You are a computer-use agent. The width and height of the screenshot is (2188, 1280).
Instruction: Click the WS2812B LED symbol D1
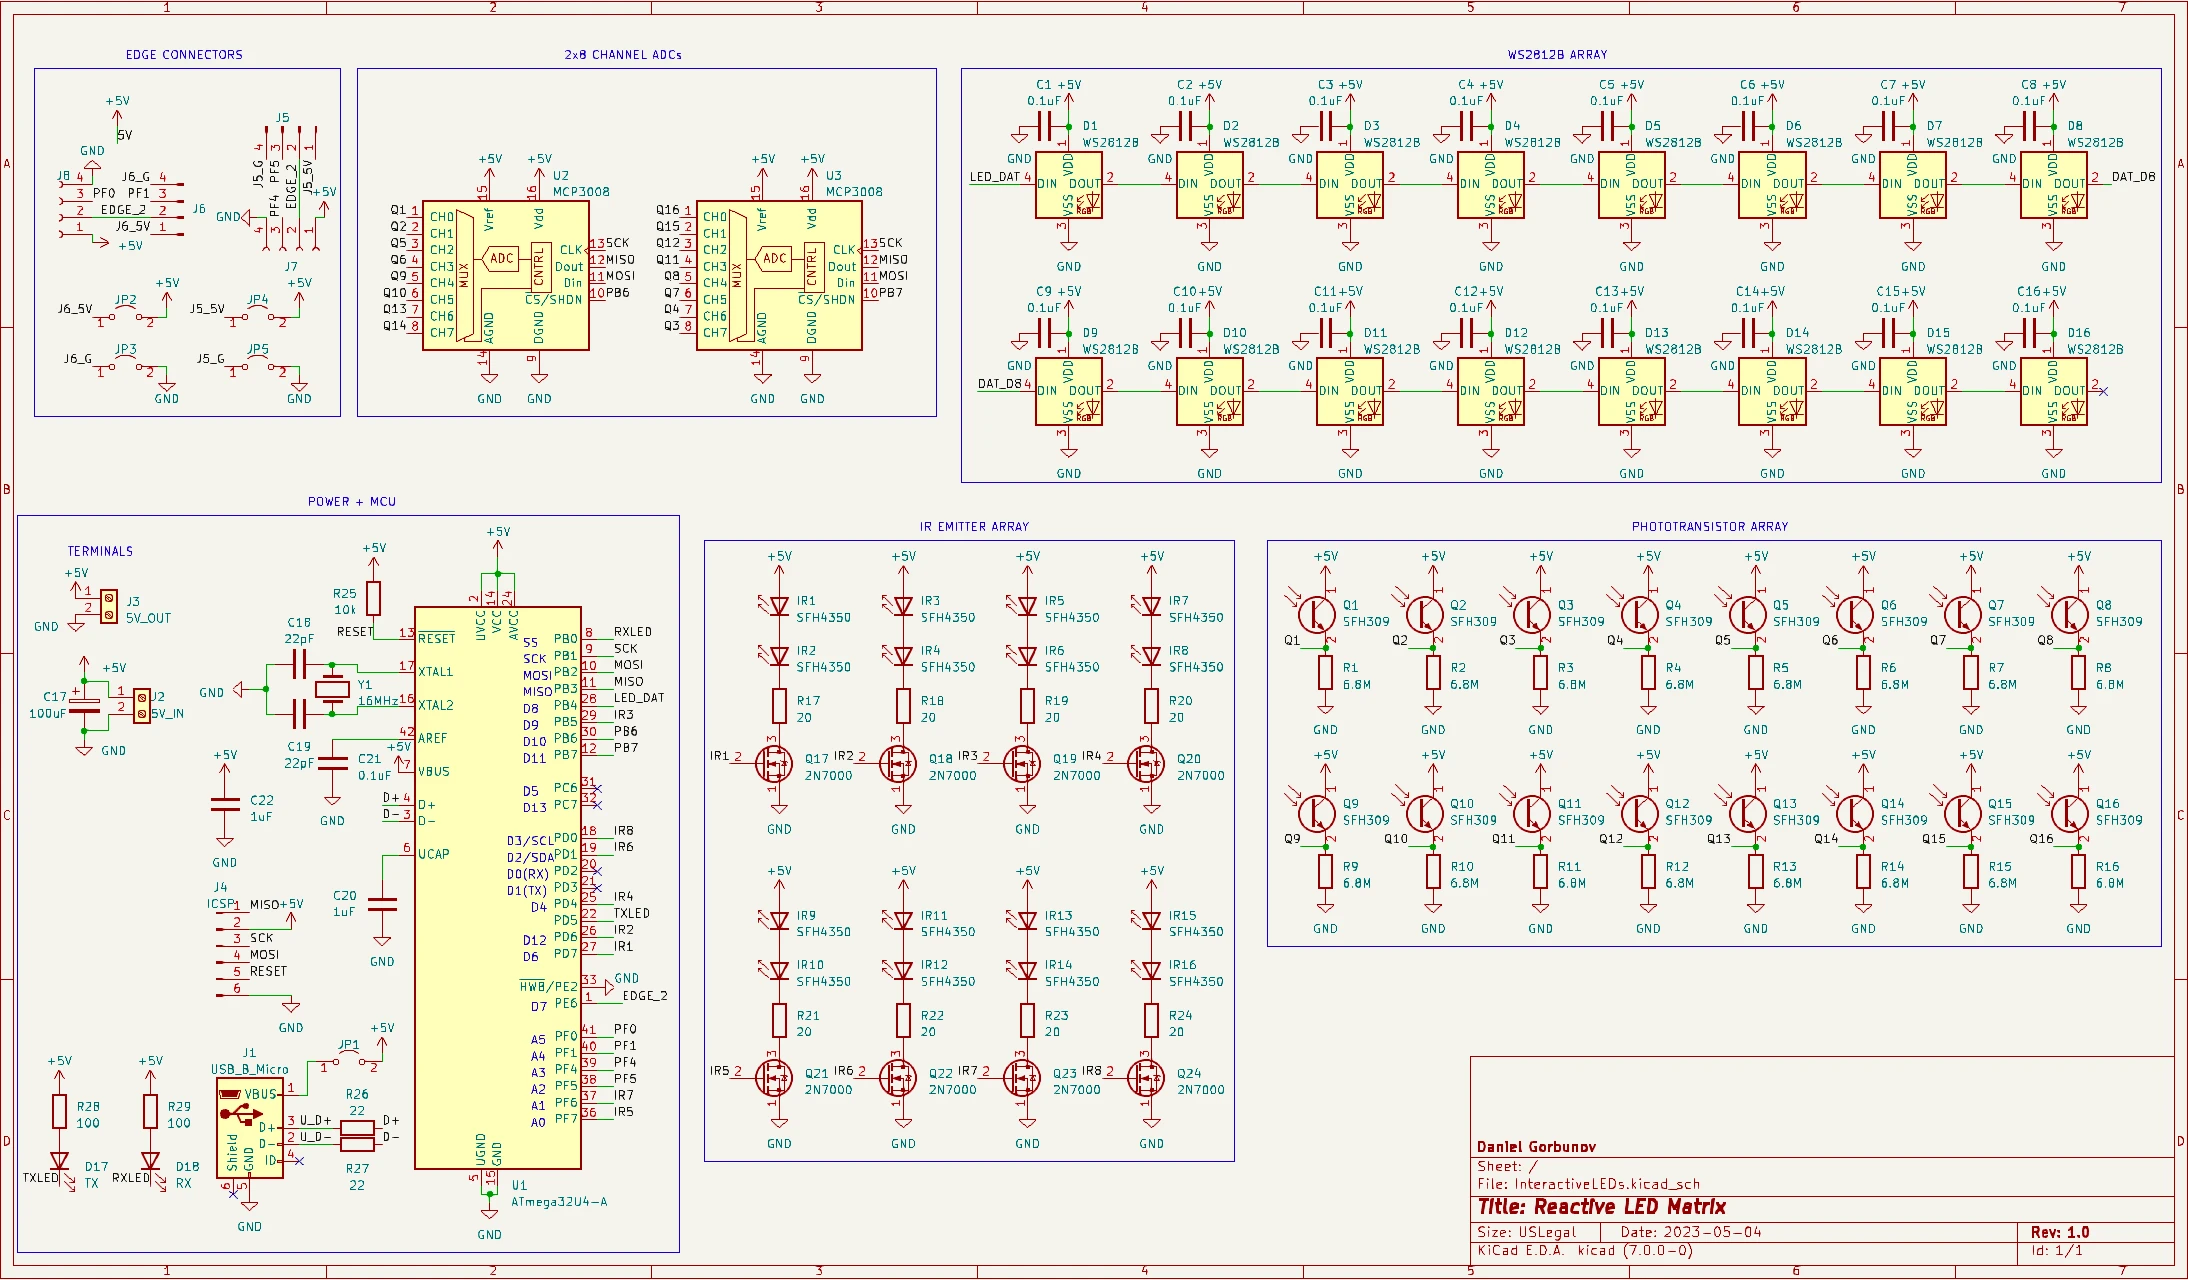point(1067,185)
